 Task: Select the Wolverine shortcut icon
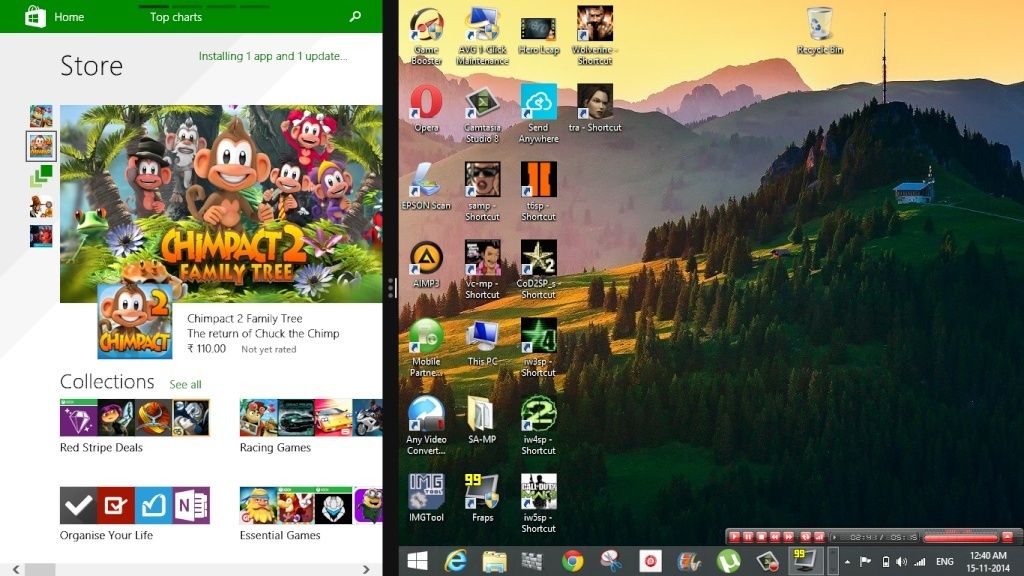point(595,37)
